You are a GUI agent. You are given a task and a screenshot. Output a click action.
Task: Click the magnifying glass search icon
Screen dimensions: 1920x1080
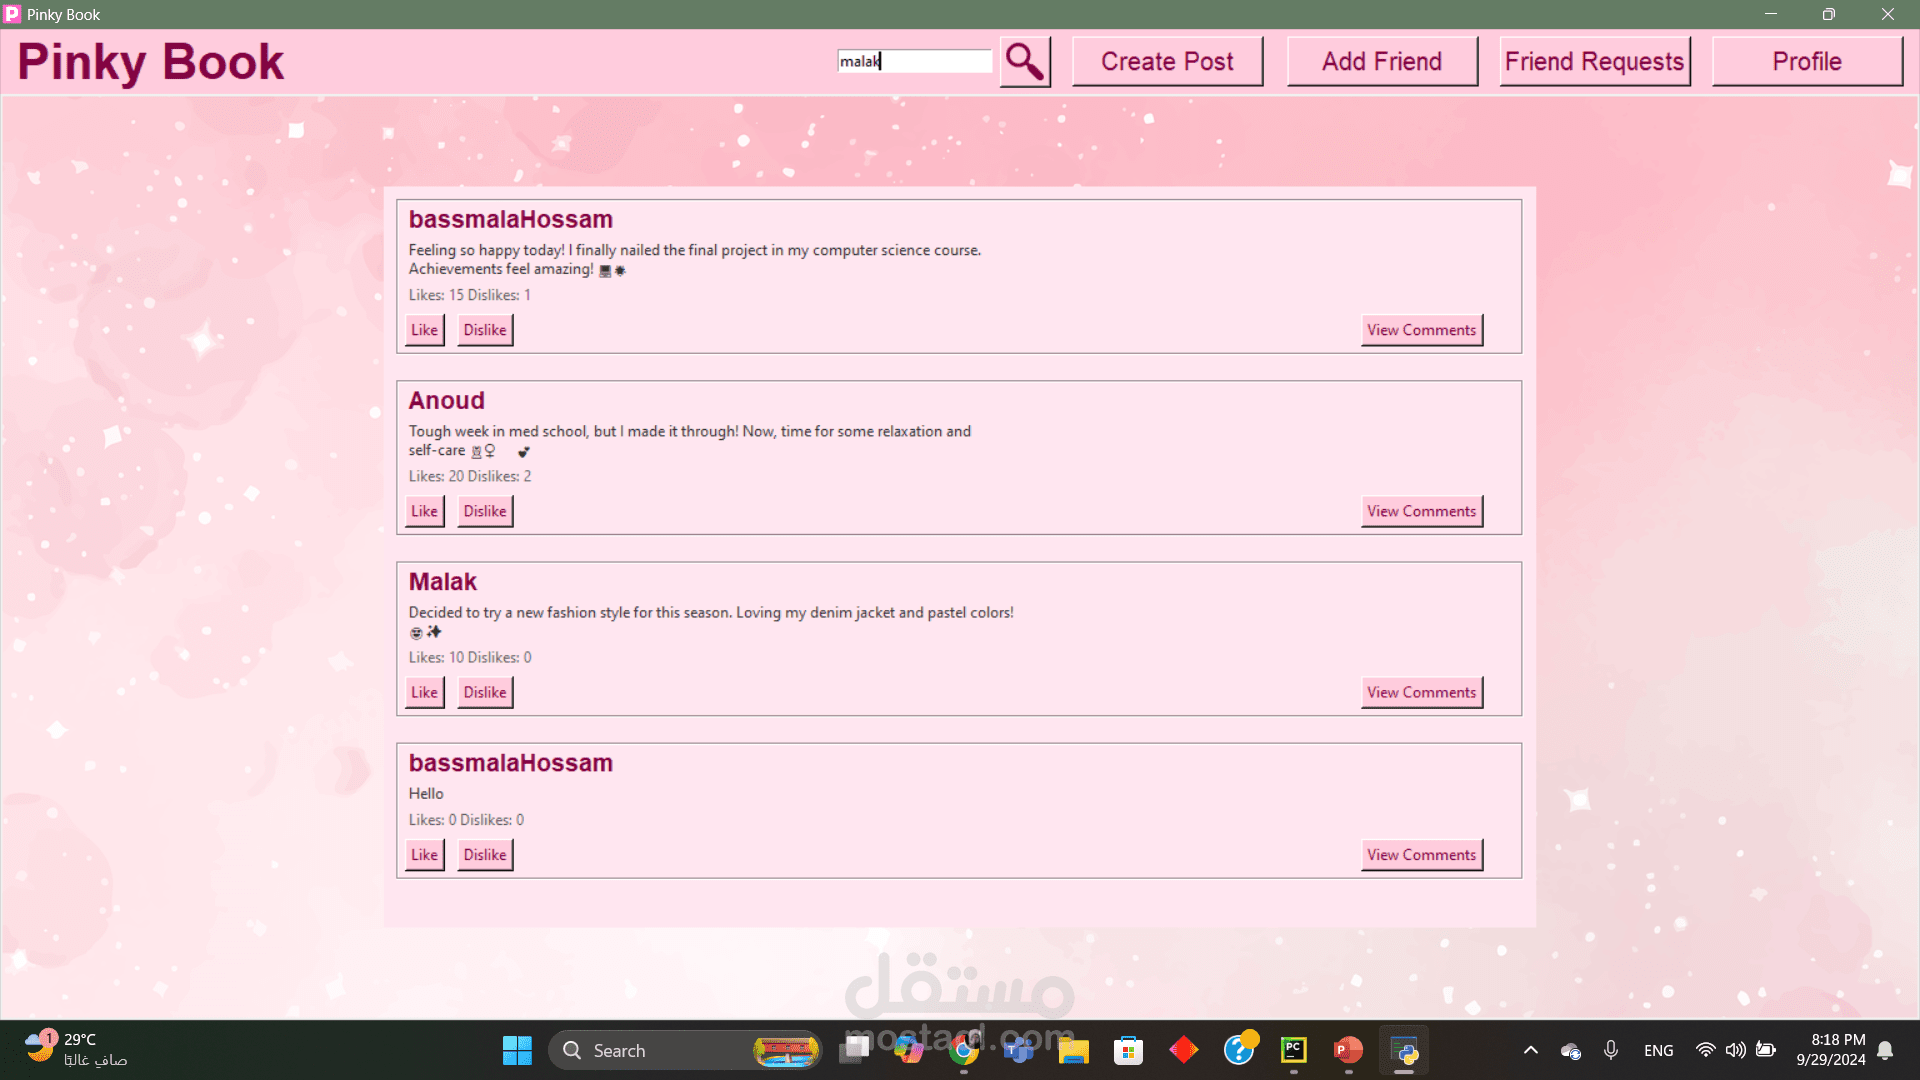pos(1025,62)
